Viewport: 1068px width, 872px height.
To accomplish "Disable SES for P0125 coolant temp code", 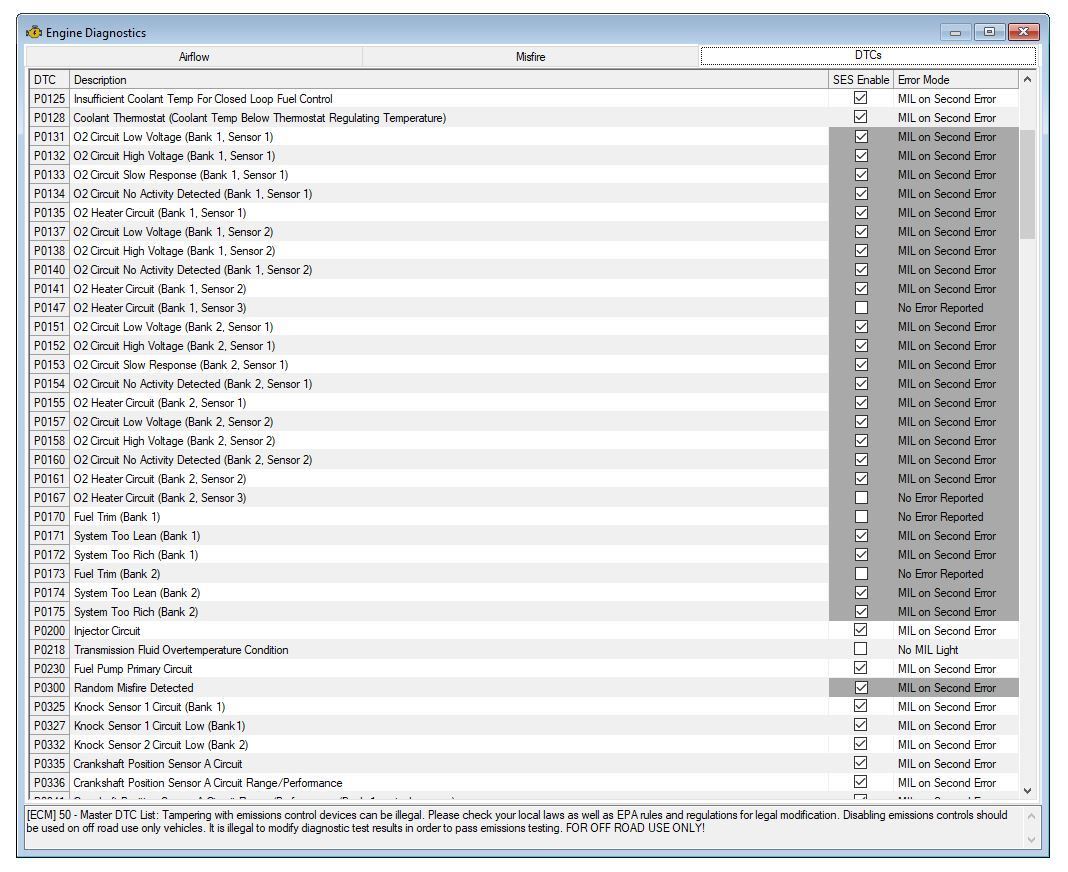I will pyautogui.click(x=860, y=99).
